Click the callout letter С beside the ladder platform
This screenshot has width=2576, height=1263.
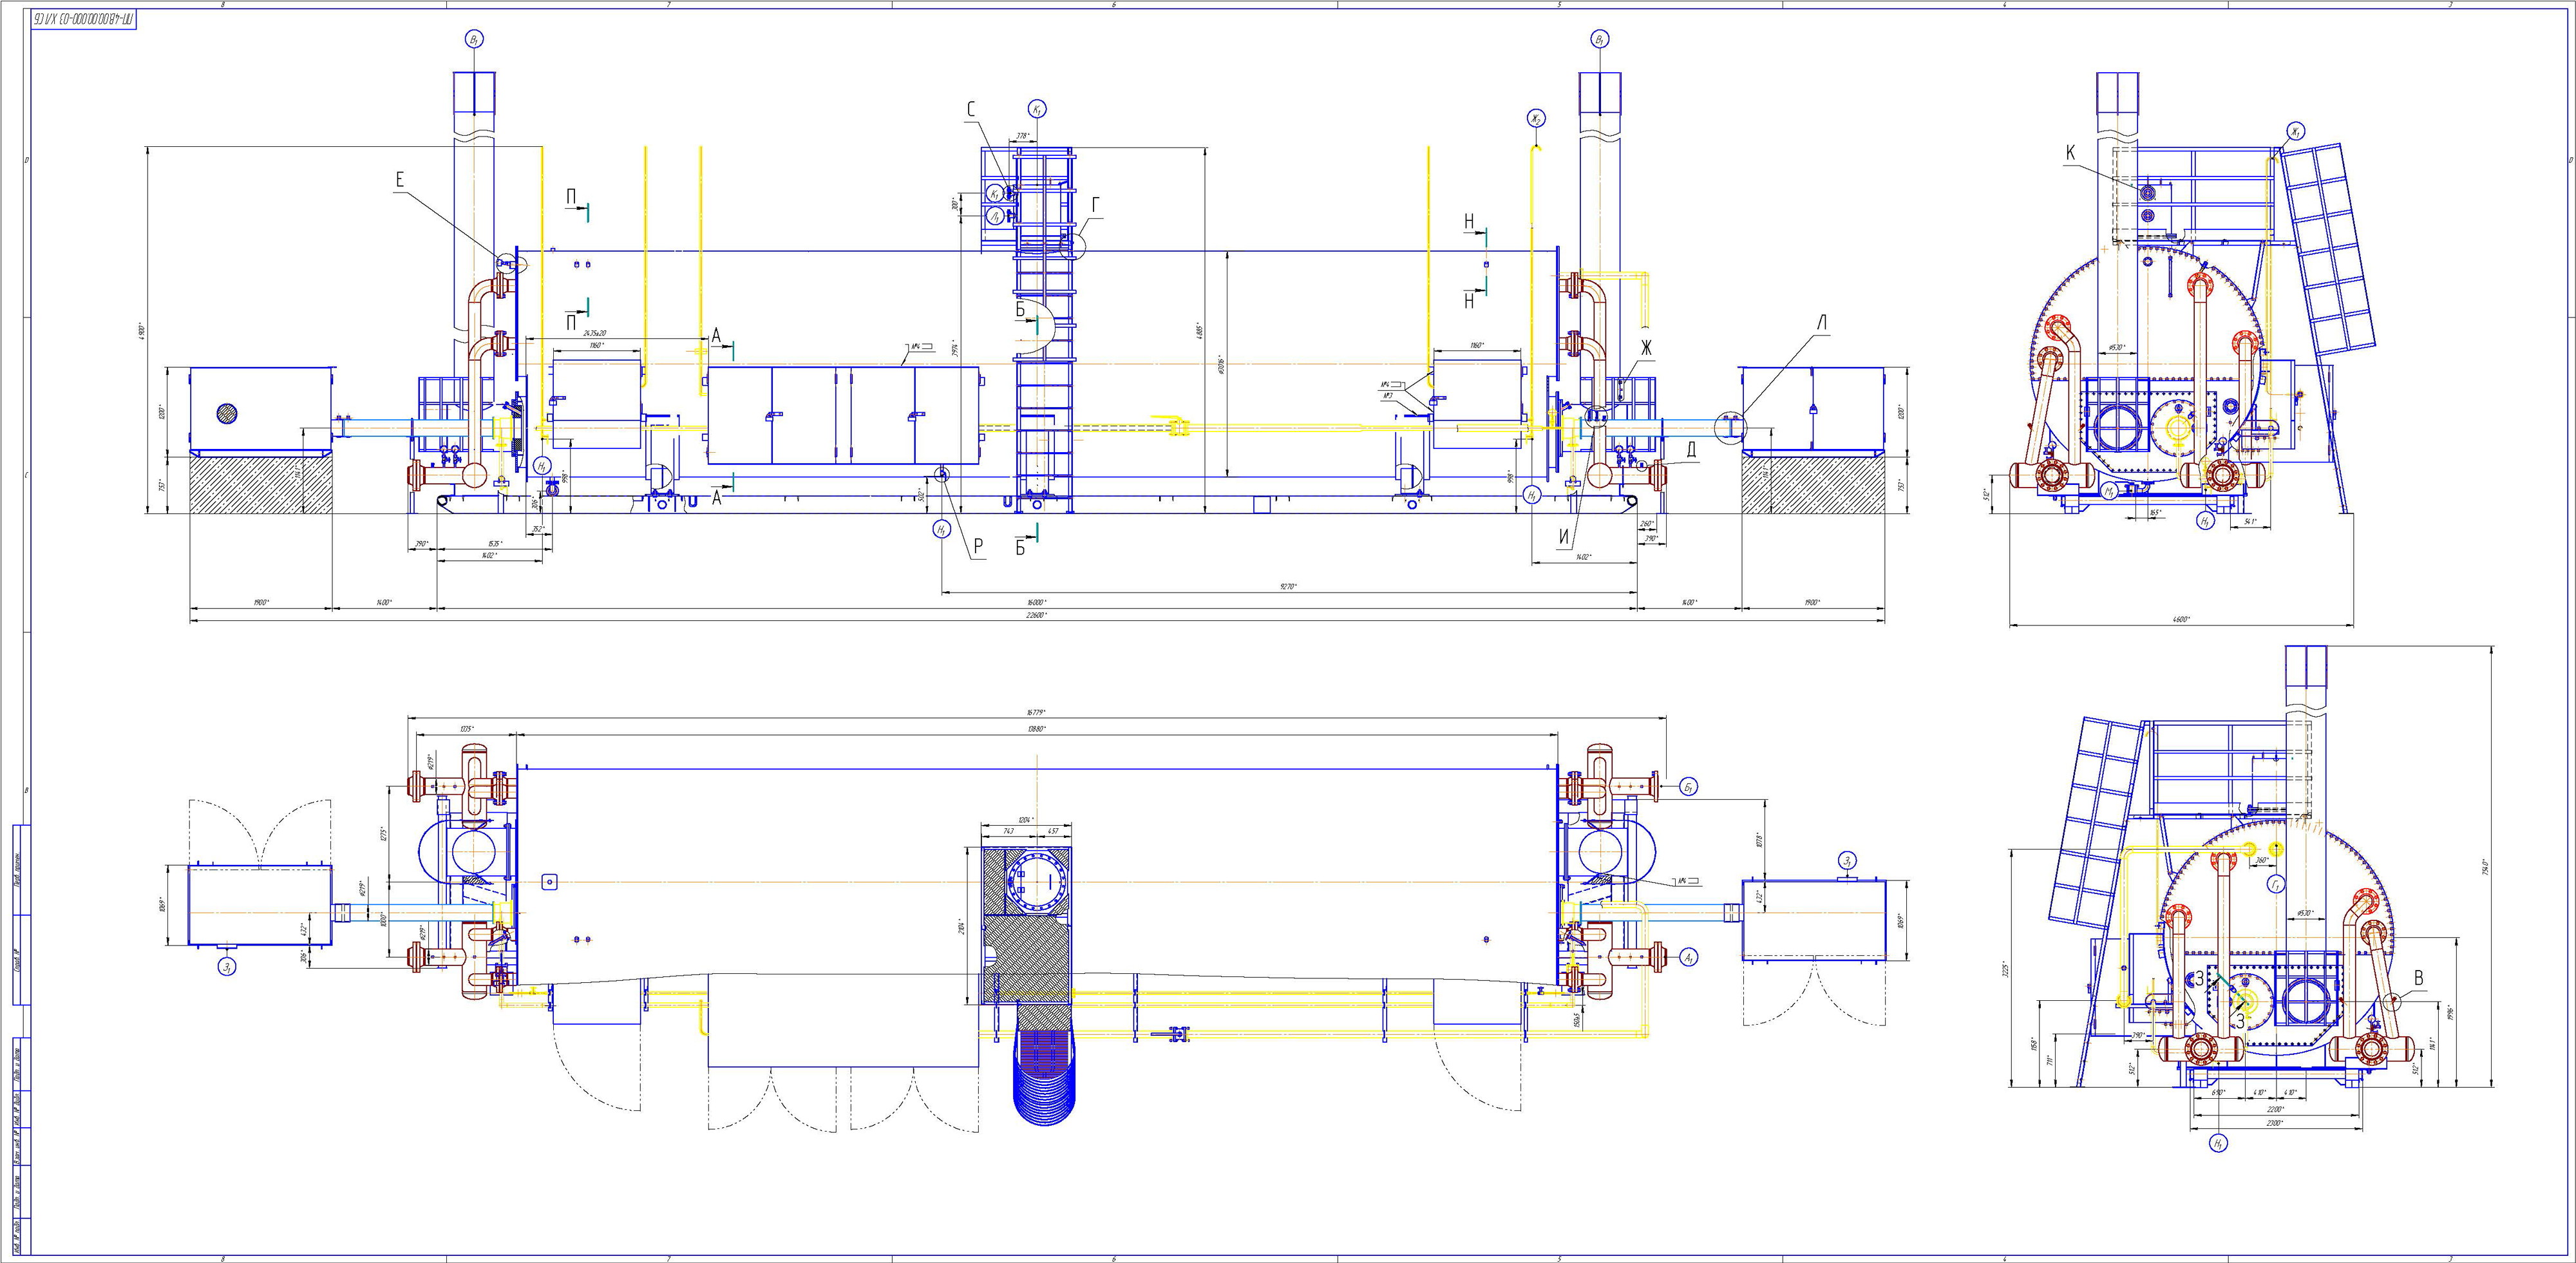(x=971, y=110)
